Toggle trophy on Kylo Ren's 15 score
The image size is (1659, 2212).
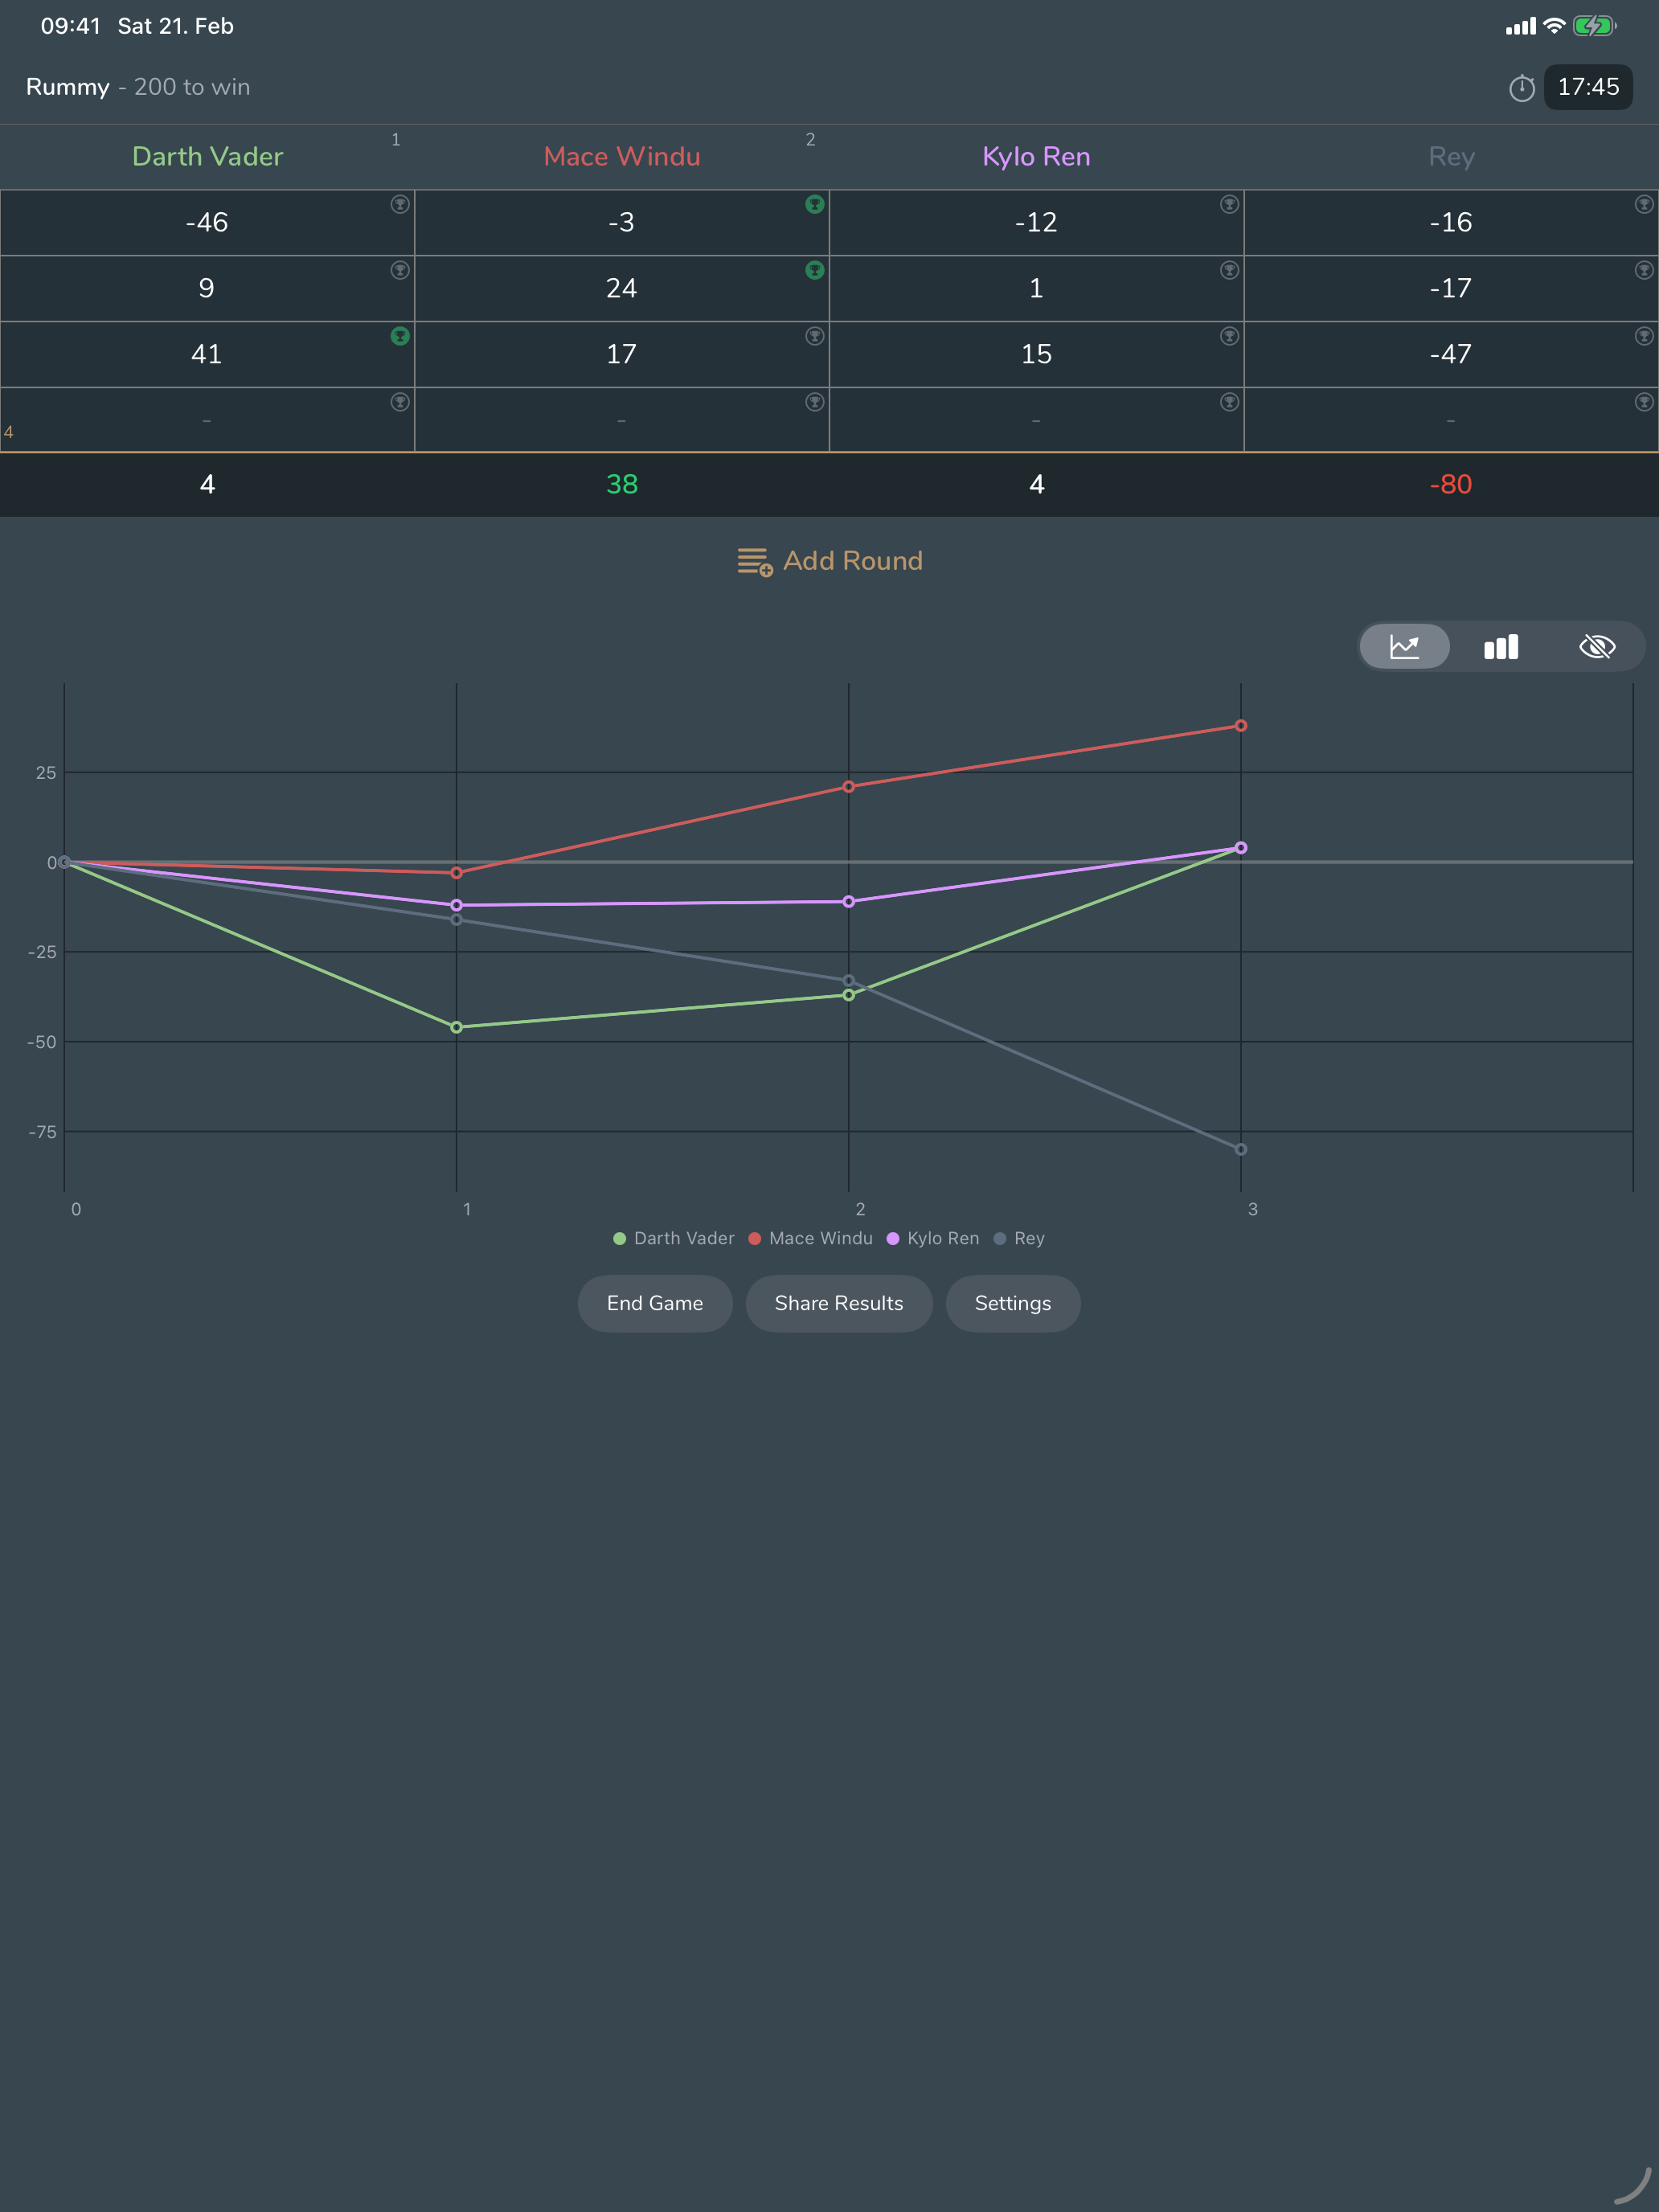1229,336
